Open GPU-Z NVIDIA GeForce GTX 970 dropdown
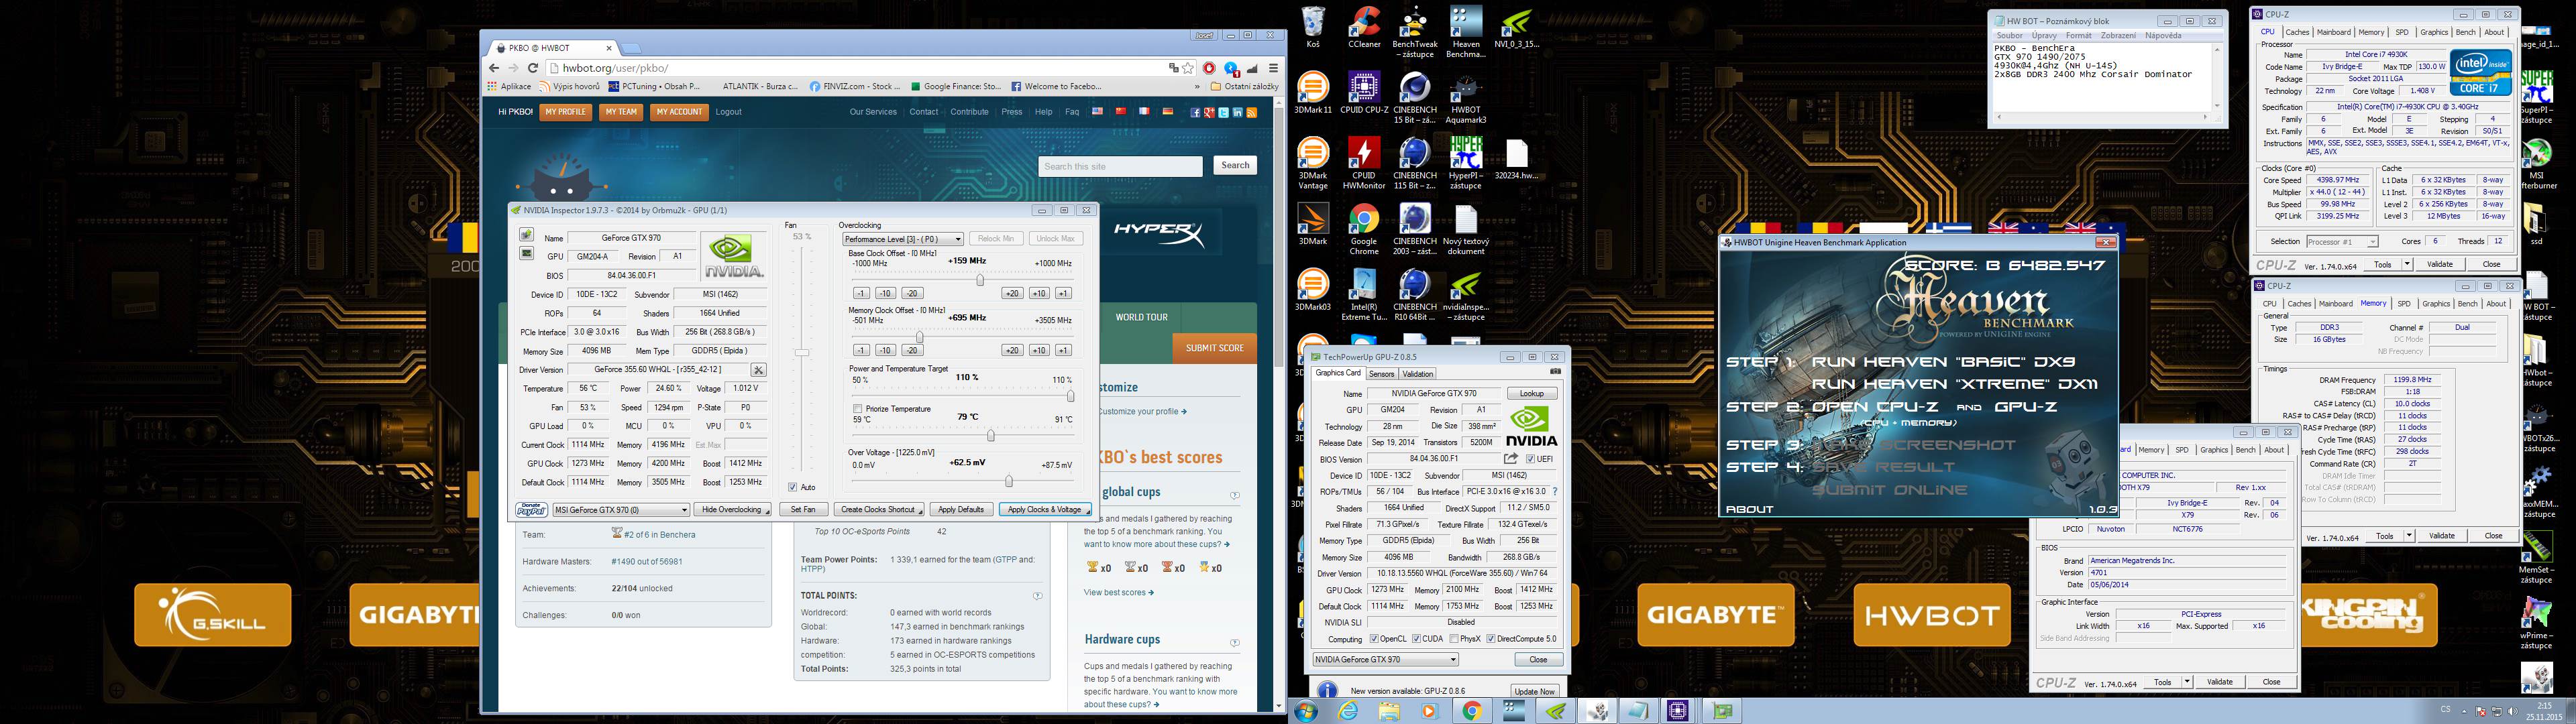This screenshot has height=724, width=2576. (1385, 659)
